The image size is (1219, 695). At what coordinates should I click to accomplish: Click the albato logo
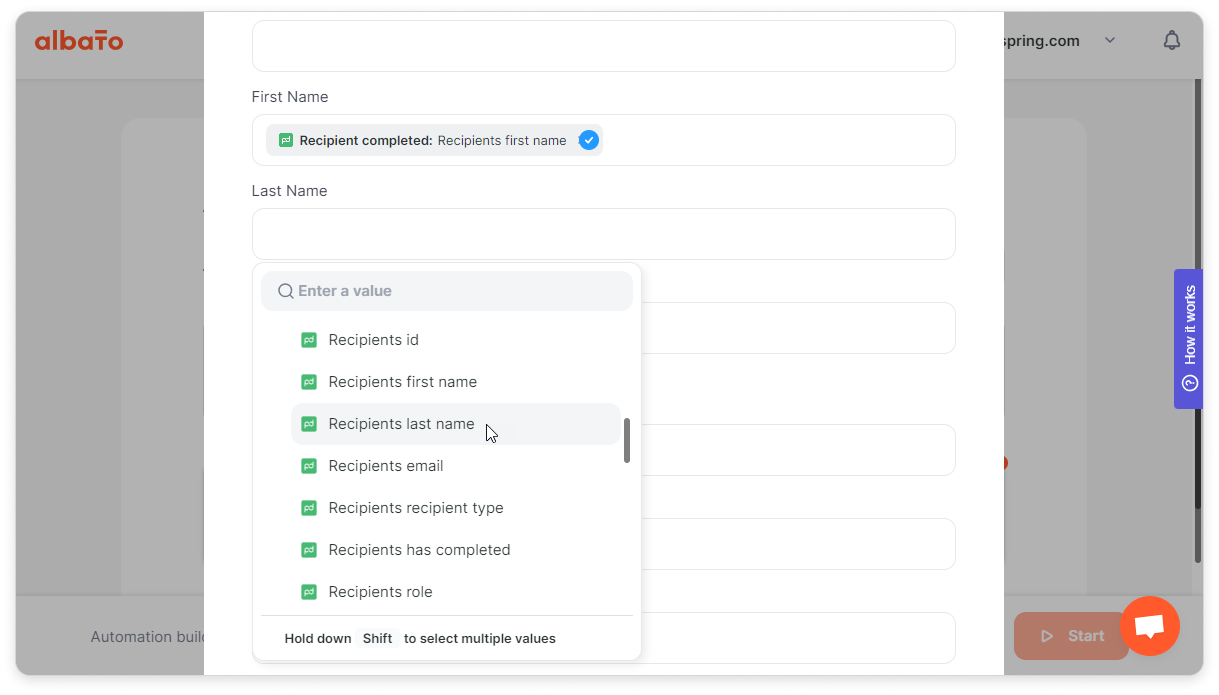79,41
